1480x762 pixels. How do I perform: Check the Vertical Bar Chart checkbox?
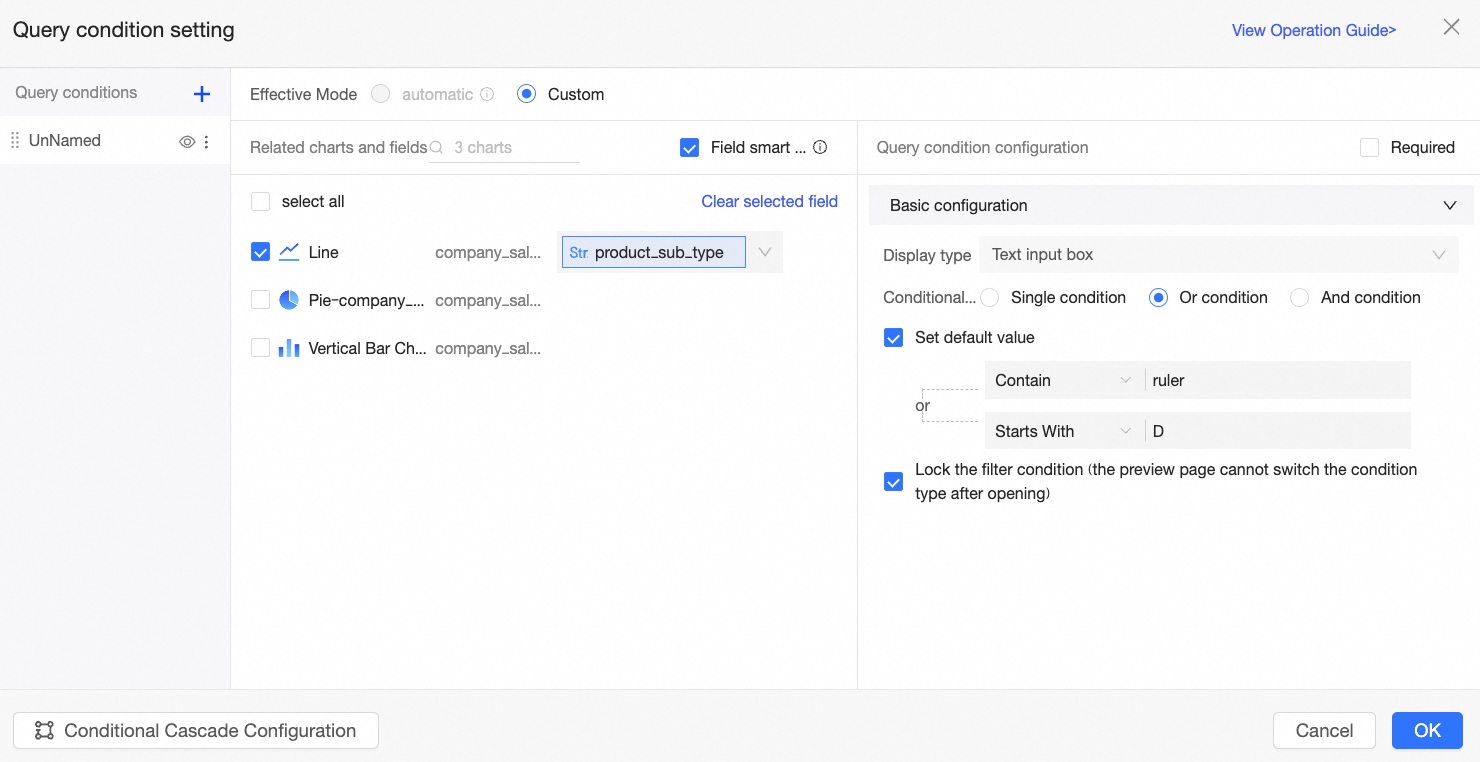coord(260,348)
